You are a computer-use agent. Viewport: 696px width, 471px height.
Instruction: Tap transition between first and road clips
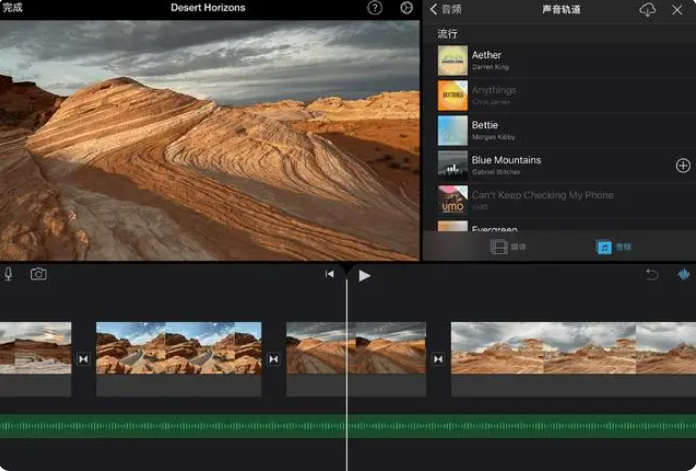tap(83, 359)
